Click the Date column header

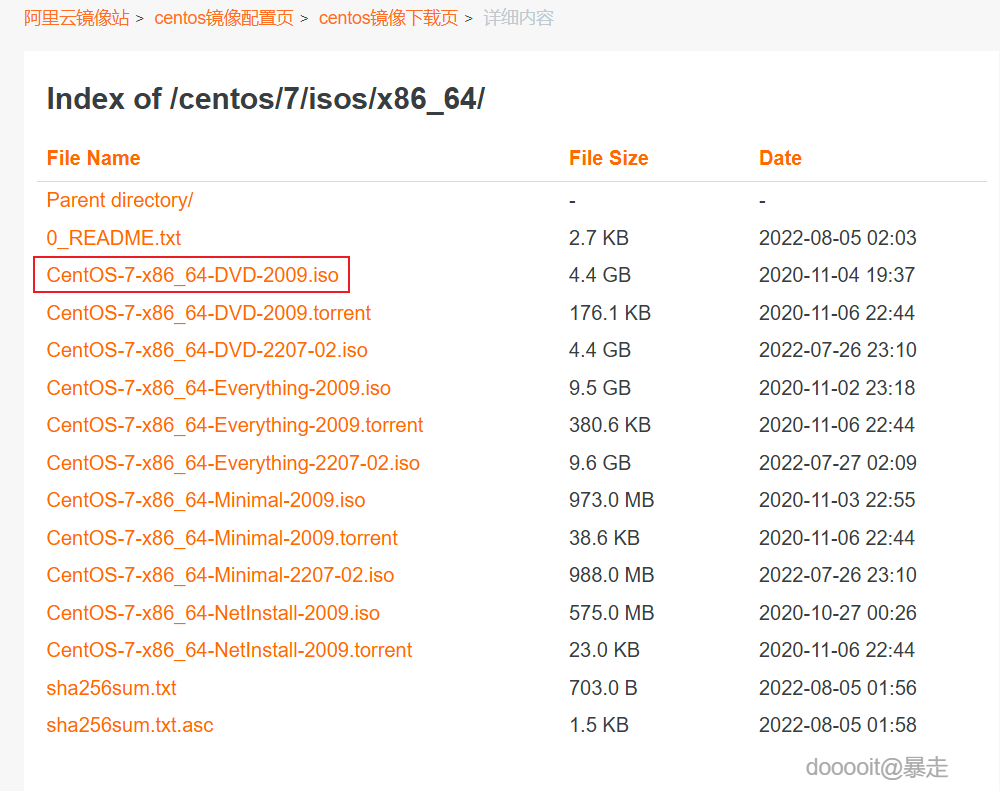(x=780, y=158)
